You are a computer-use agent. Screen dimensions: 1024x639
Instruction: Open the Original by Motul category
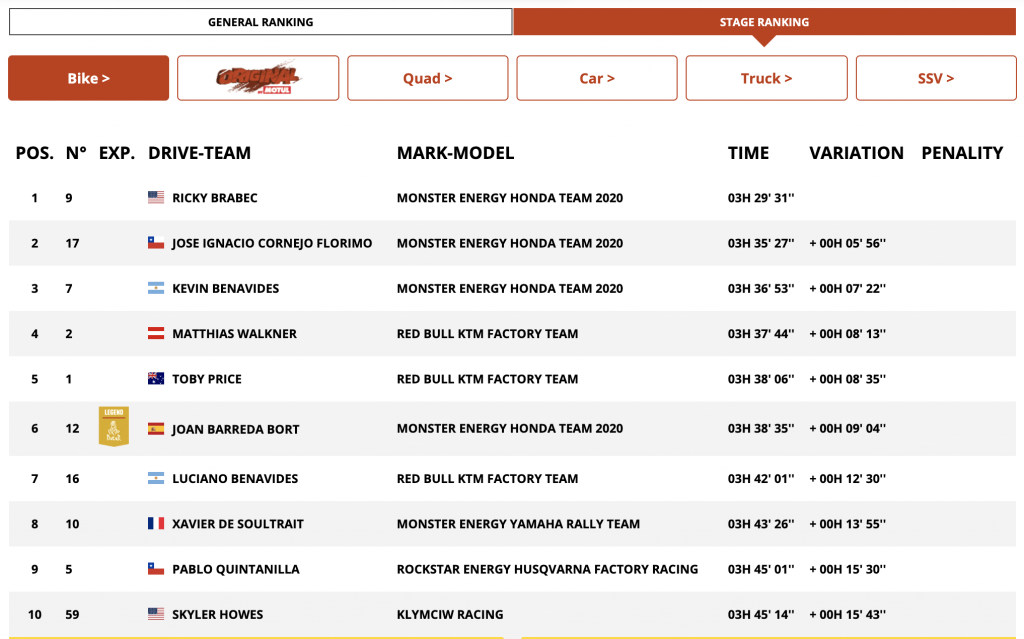coord(258,78)
